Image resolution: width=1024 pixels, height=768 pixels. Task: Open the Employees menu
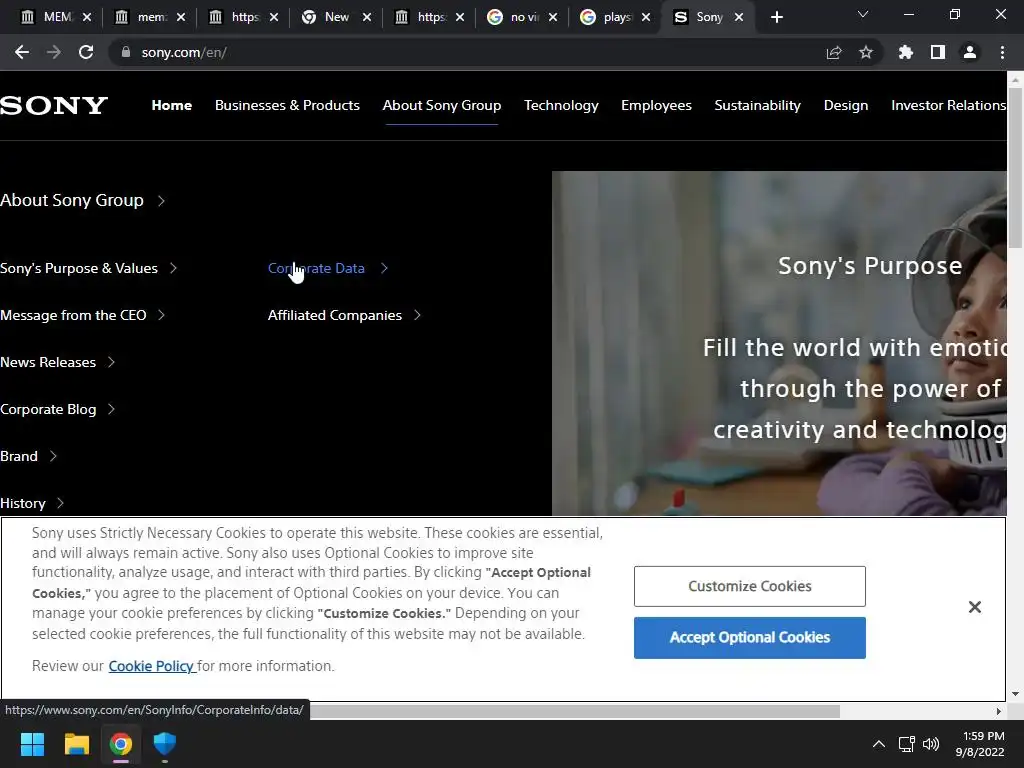[x=656, y=105]
